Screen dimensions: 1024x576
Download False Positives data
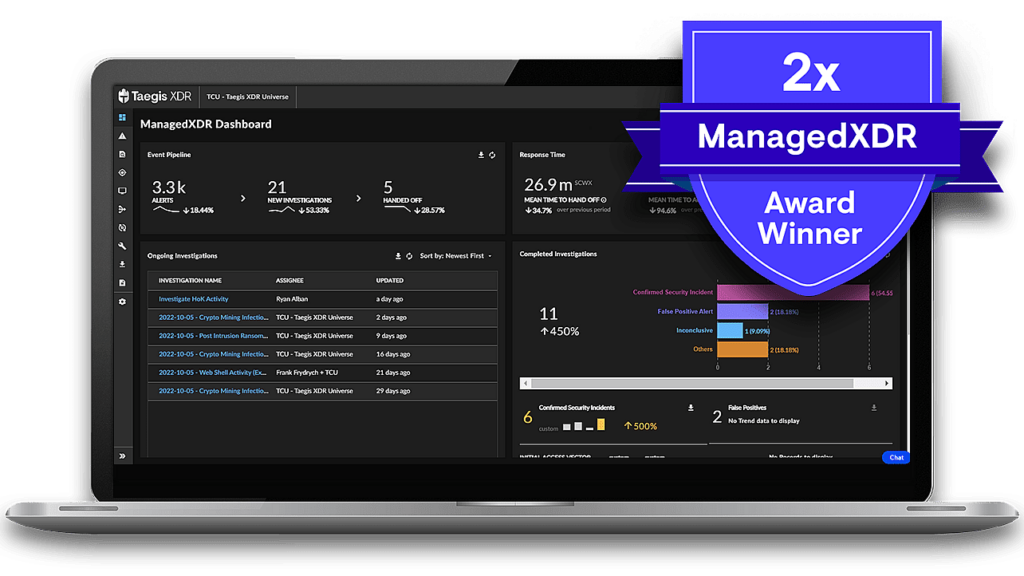(x=874, y=408)
